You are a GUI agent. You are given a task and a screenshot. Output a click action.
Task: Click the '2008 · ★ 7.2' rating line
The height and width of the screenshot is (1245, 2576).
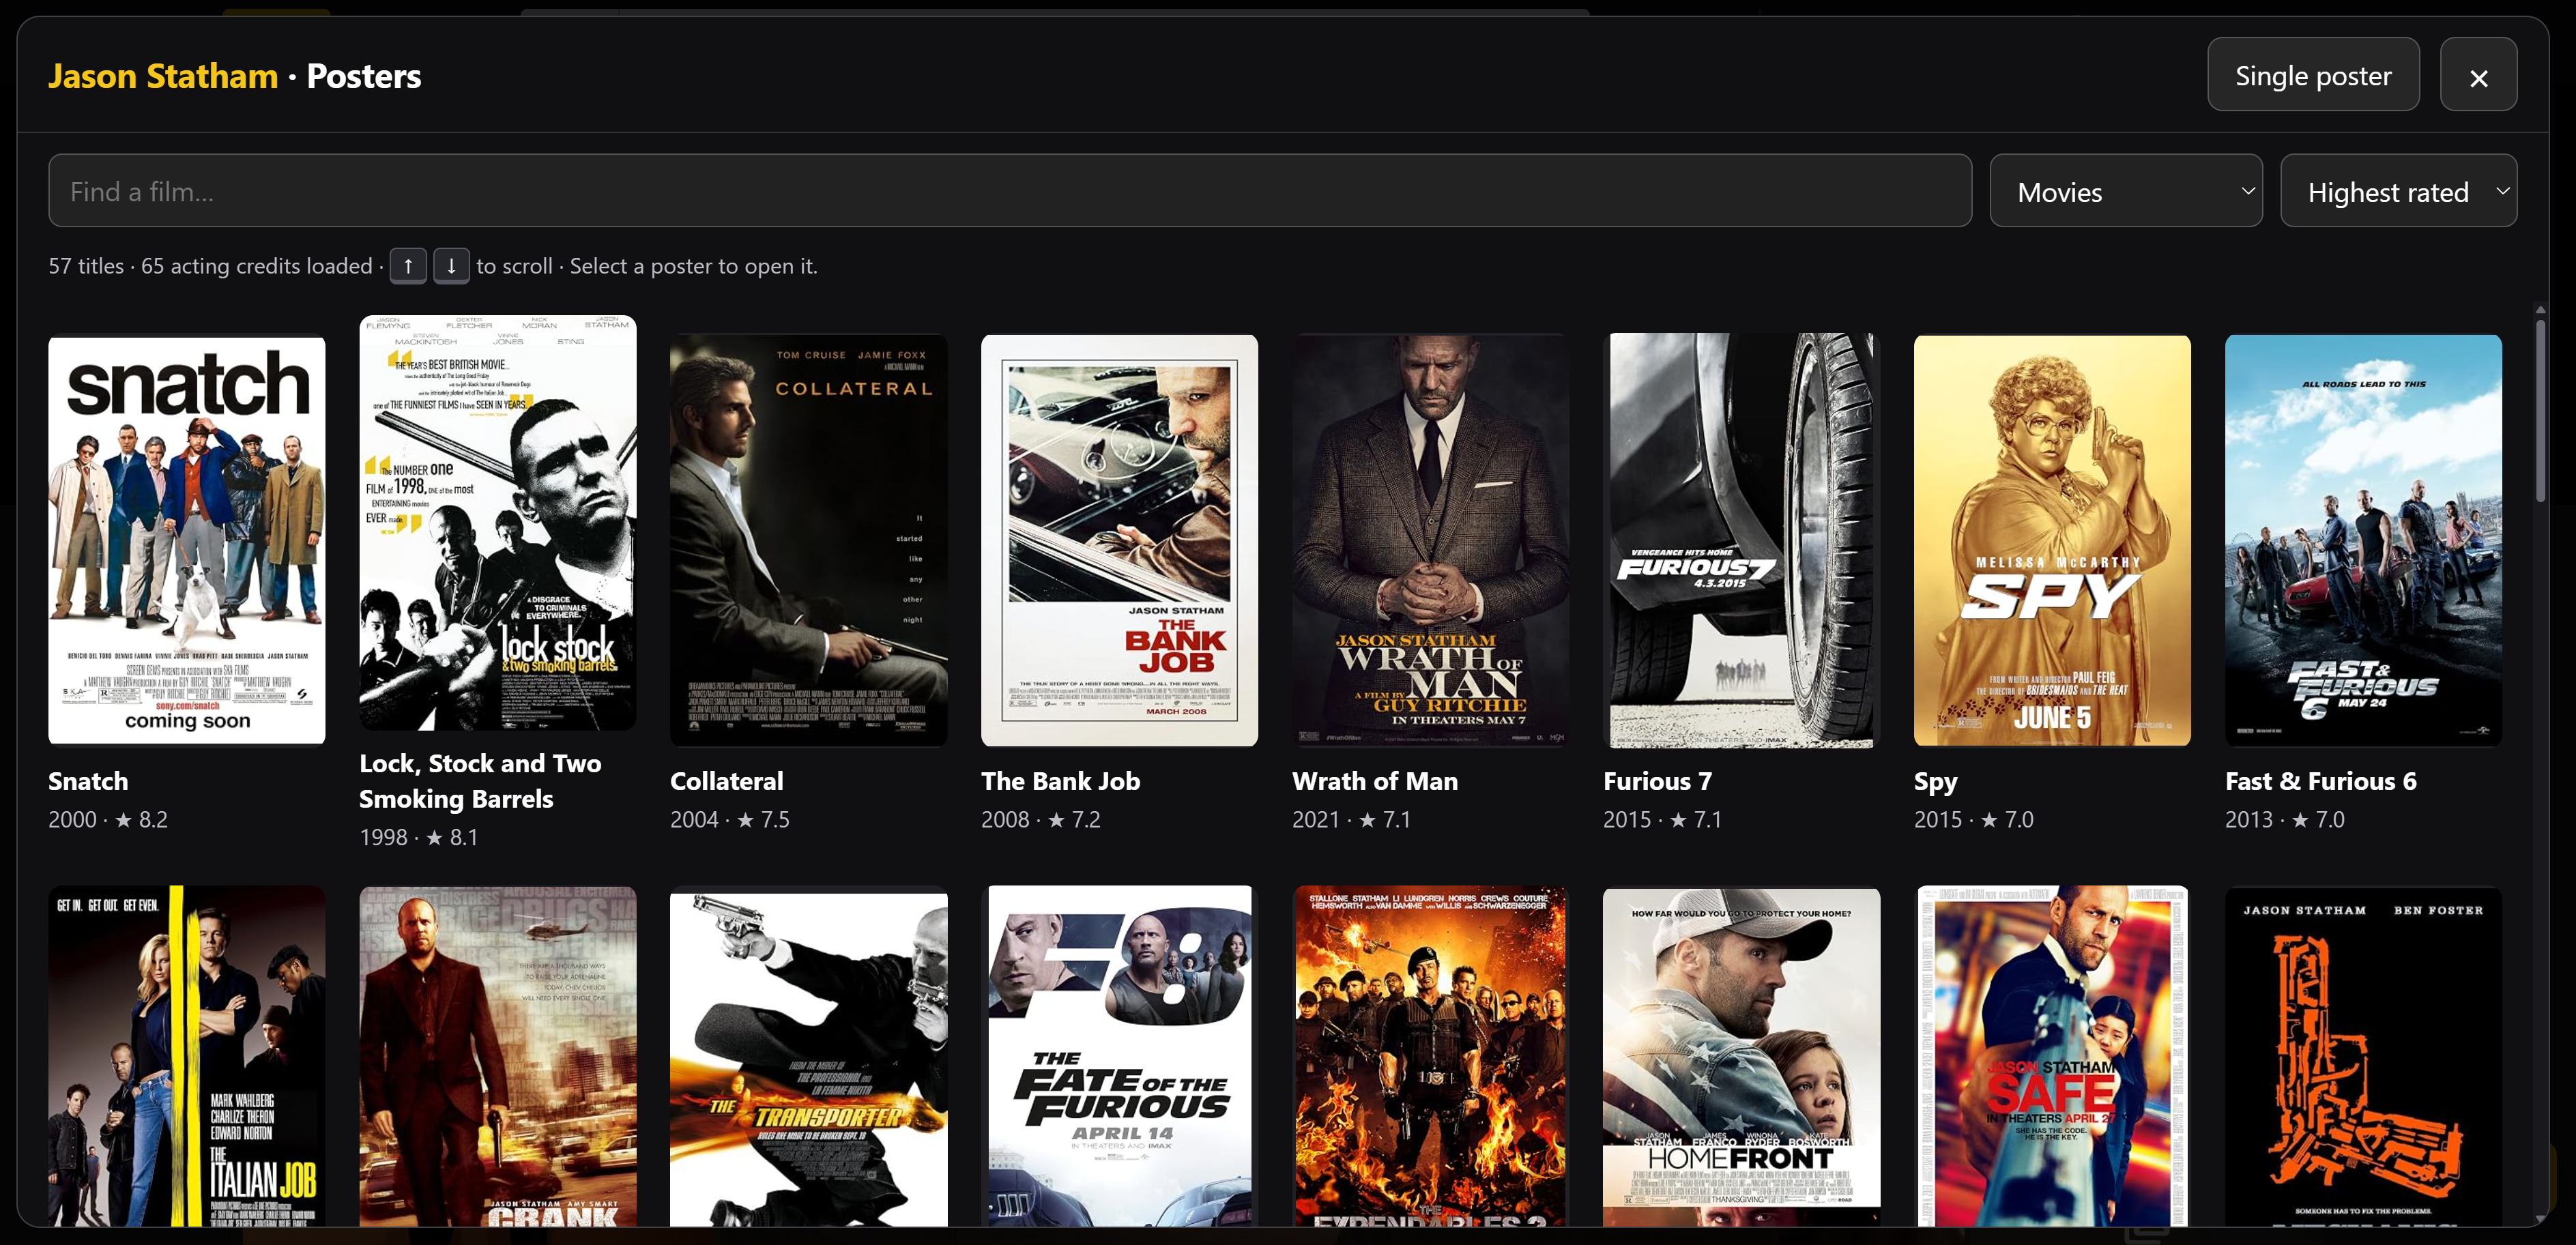[x=1041, y=819]
